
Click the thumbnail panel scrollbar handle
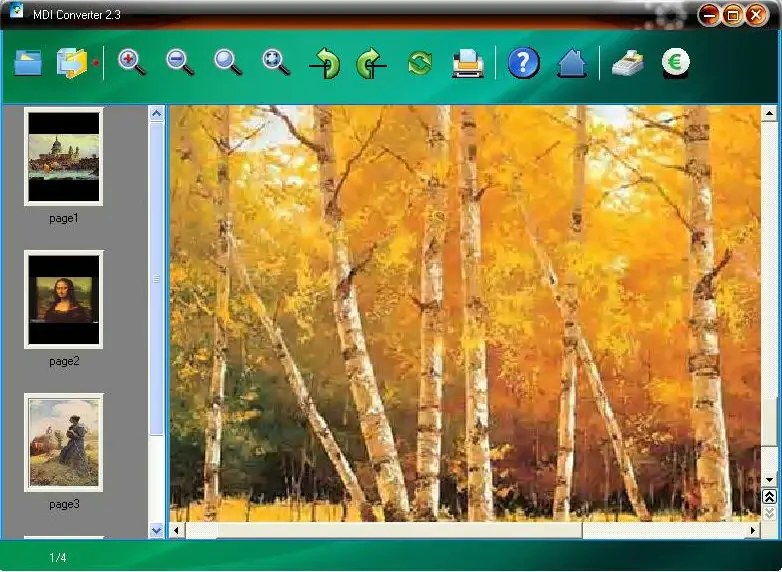pos(157,278)
